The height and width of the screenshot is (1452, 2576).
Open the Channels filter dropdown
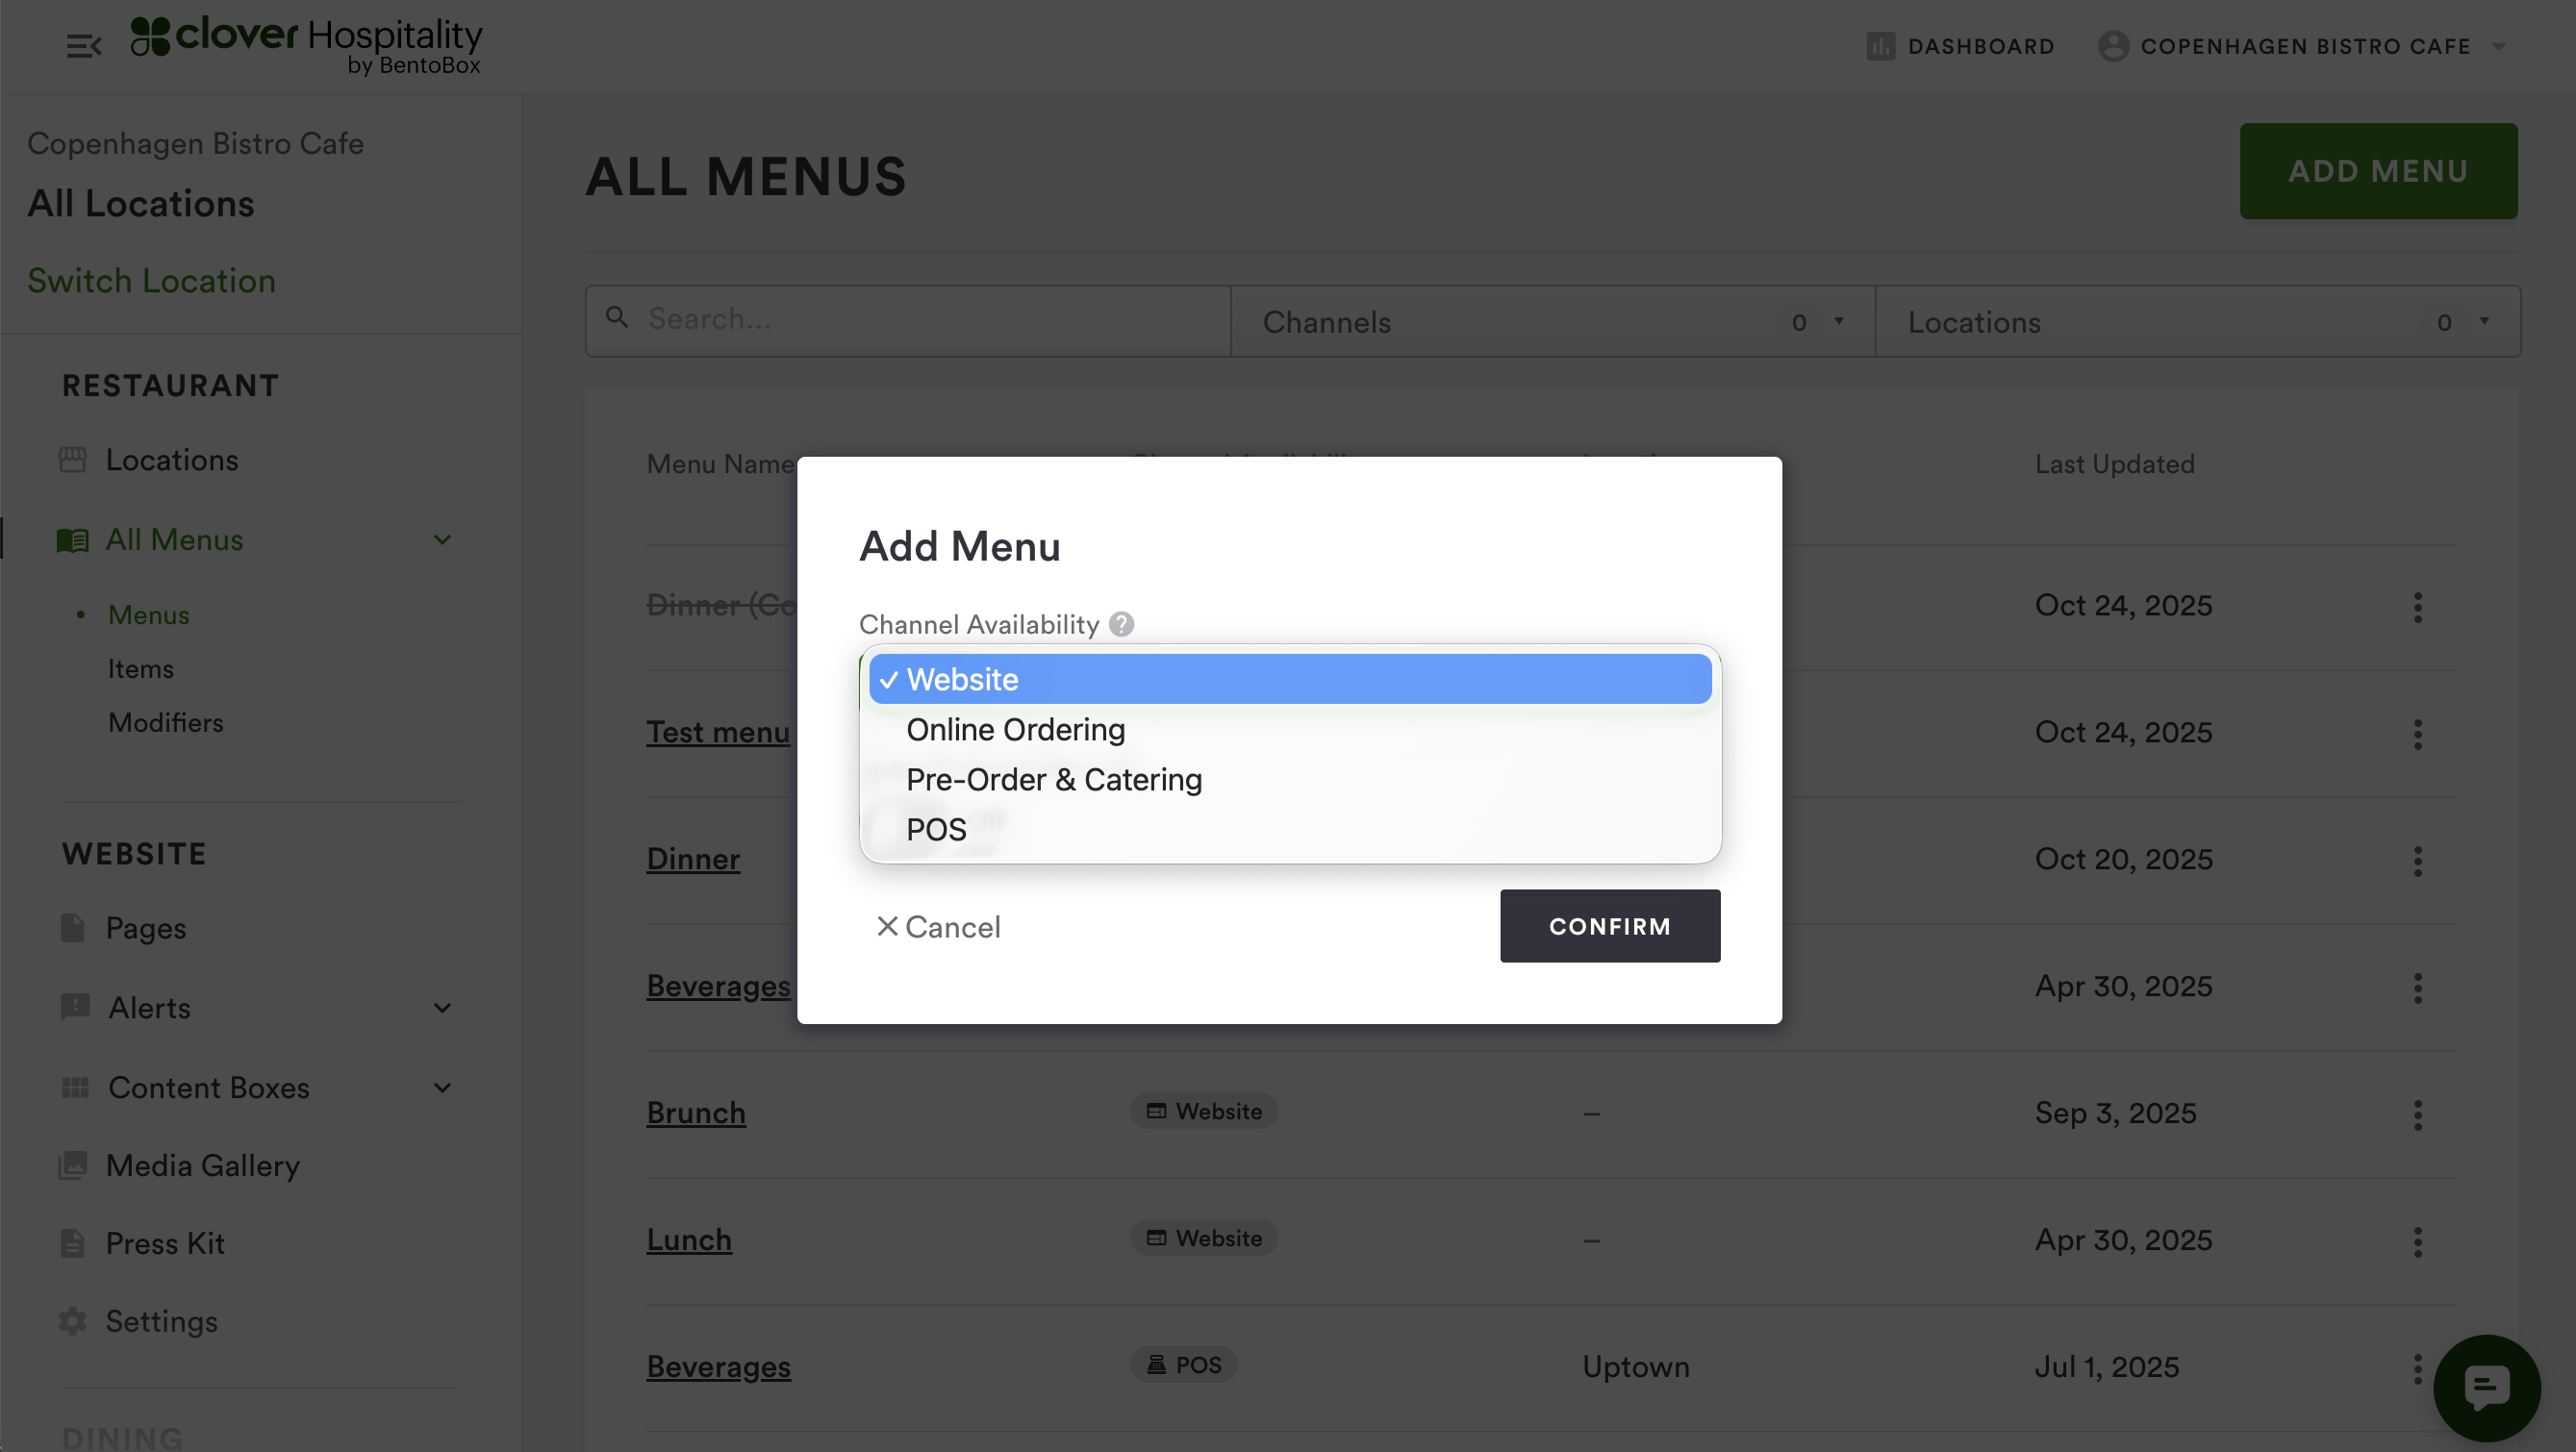[x=1551, y=322]
